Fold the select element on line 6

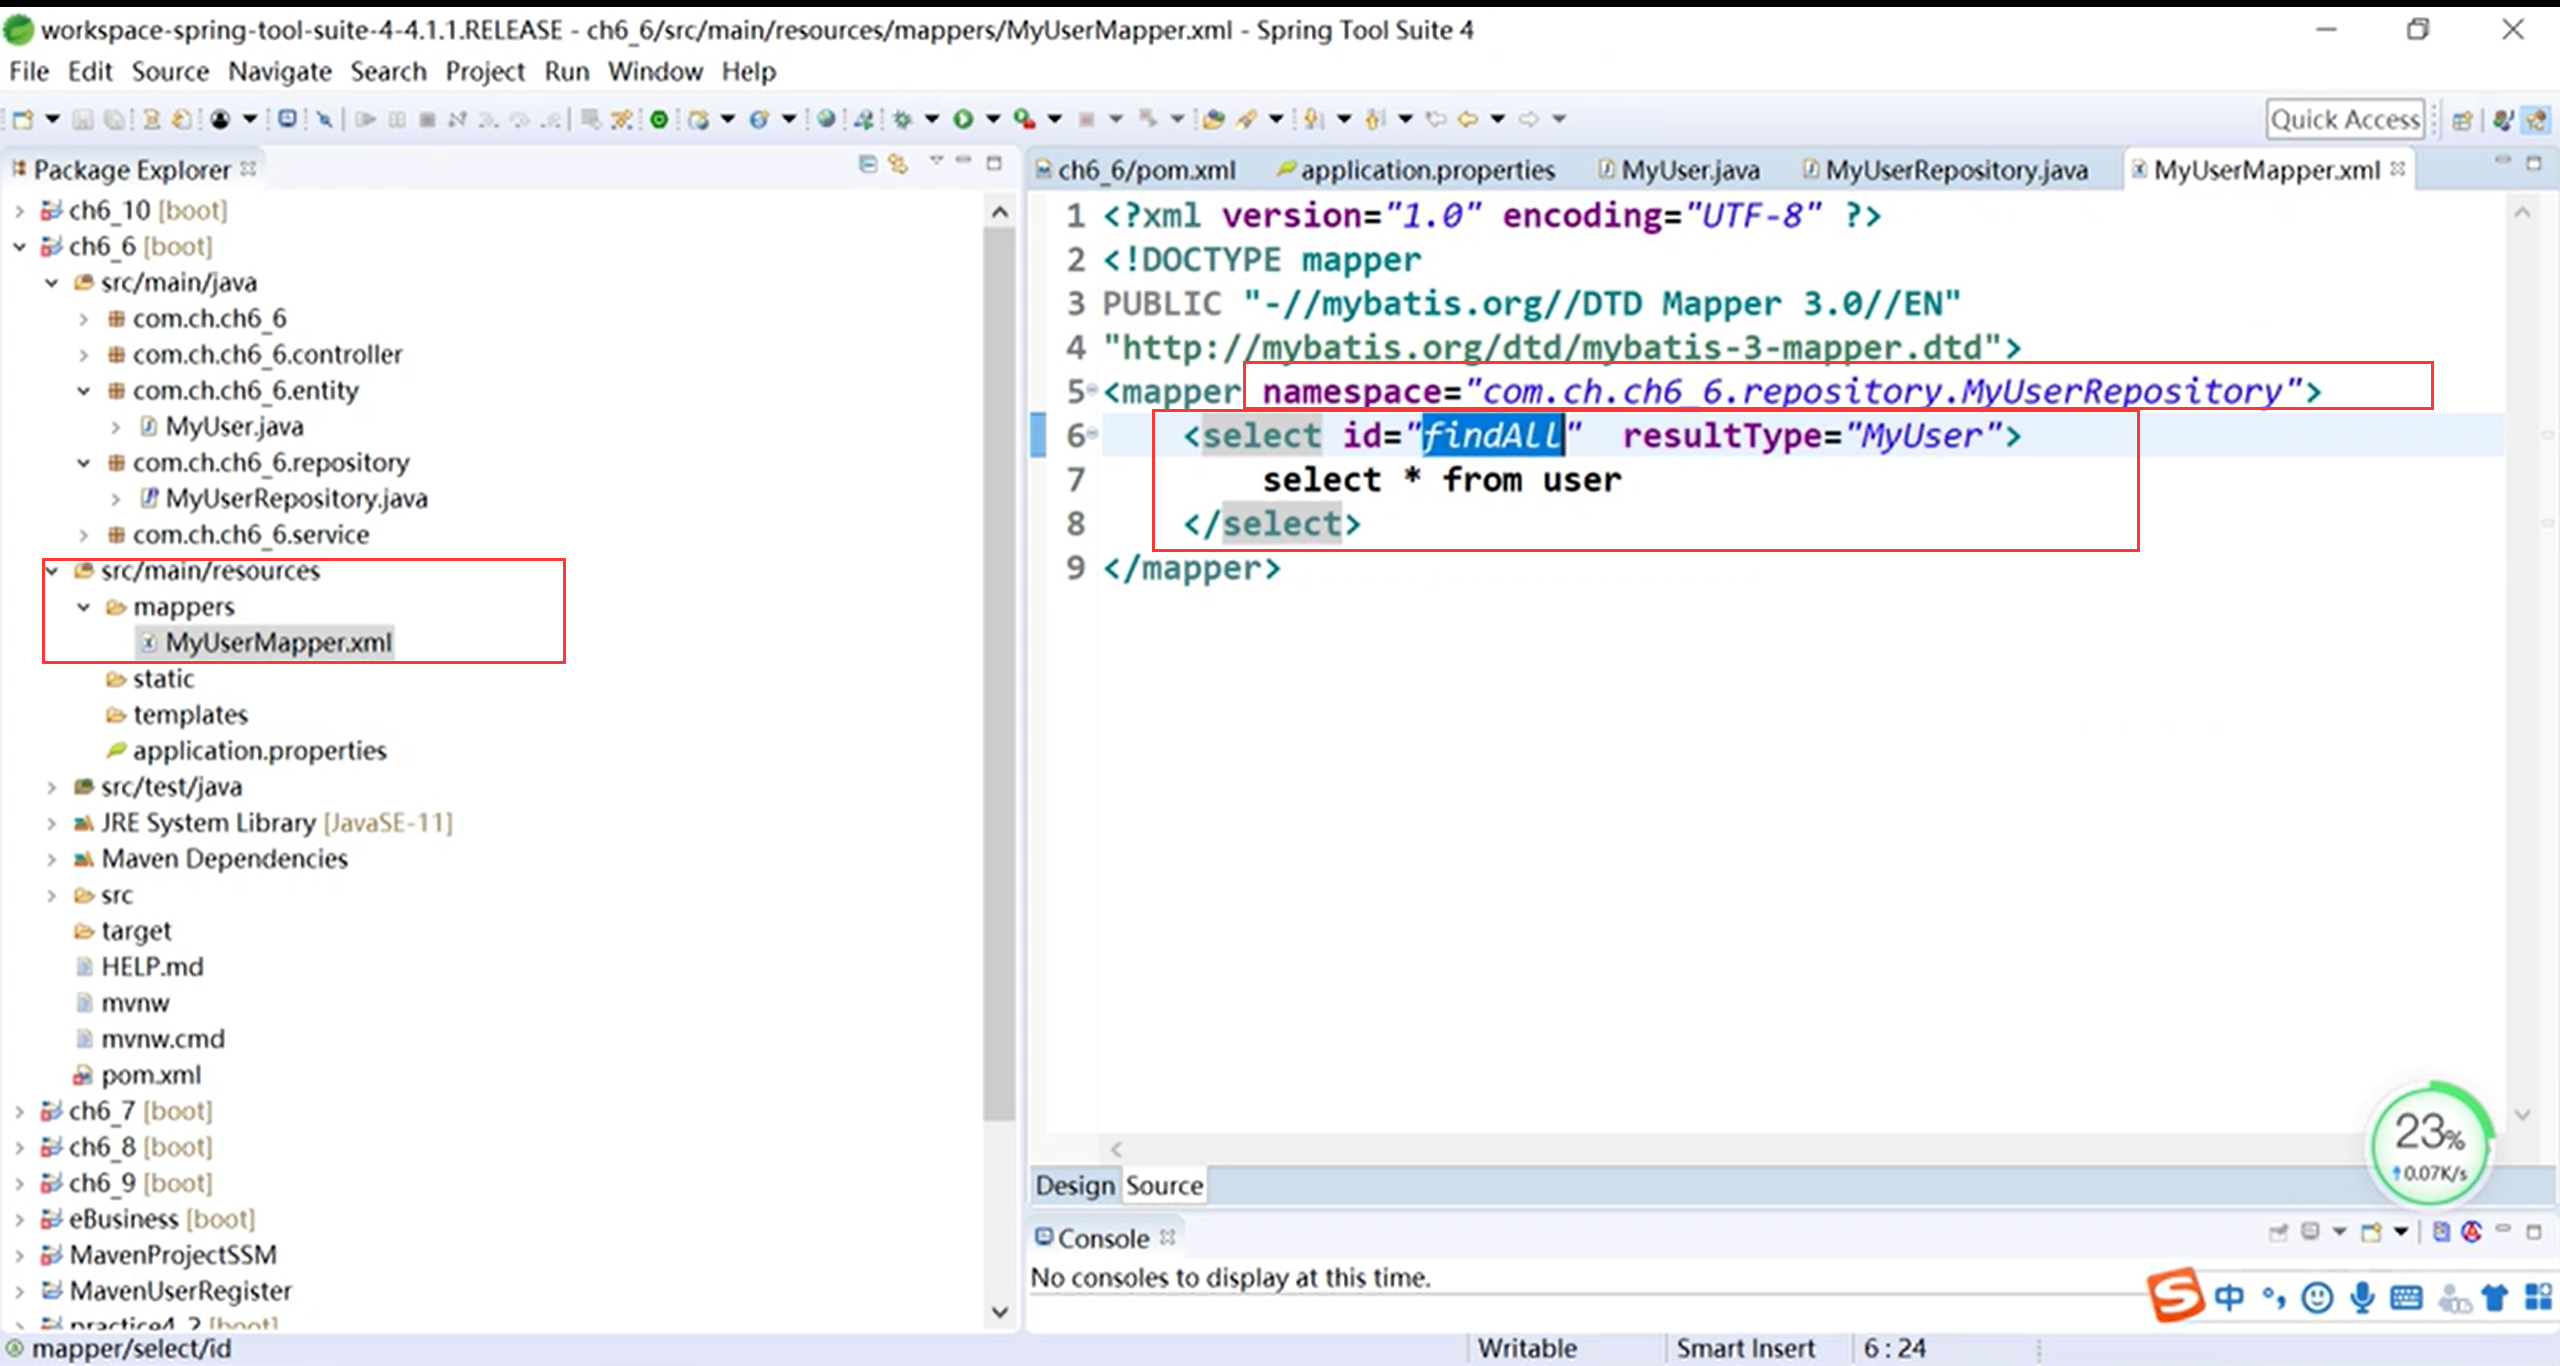point(1093,434)
